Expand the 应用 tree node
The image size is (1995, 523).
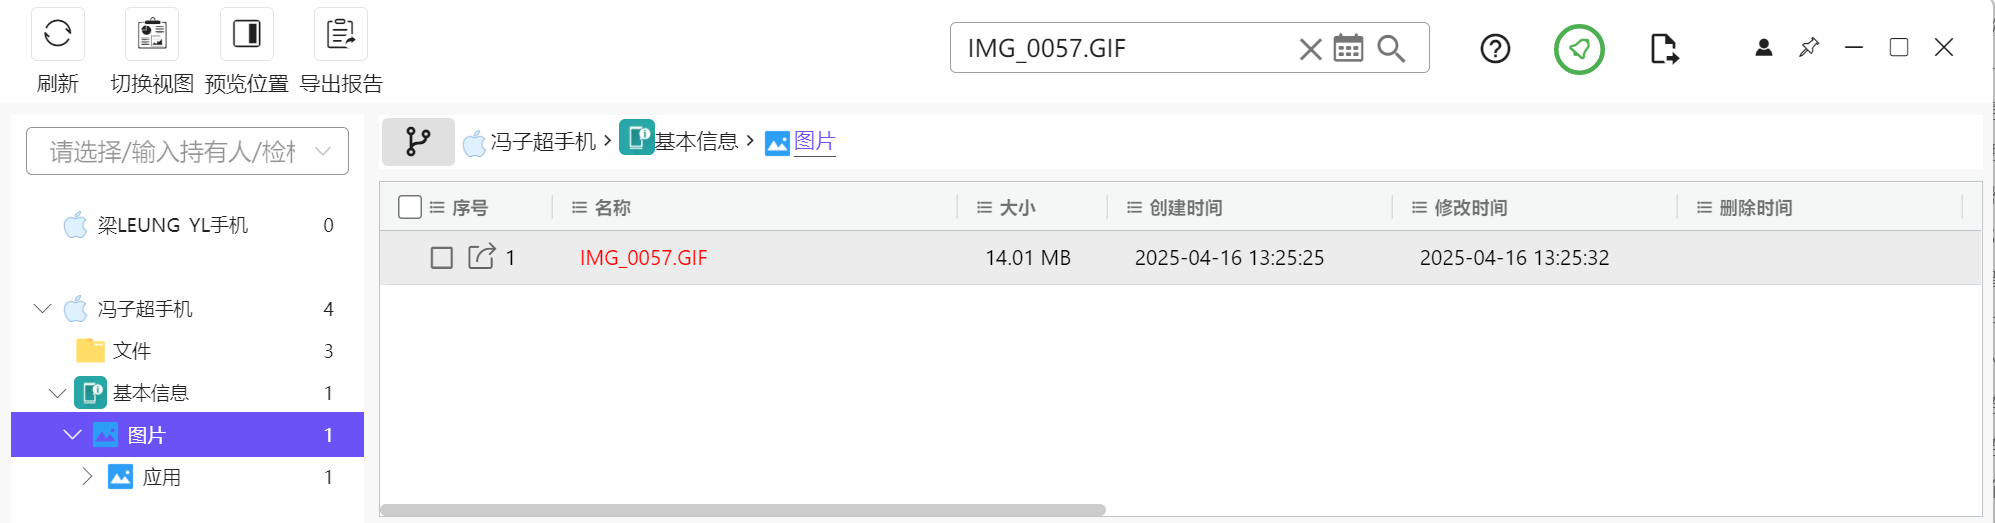pos(87,477)
